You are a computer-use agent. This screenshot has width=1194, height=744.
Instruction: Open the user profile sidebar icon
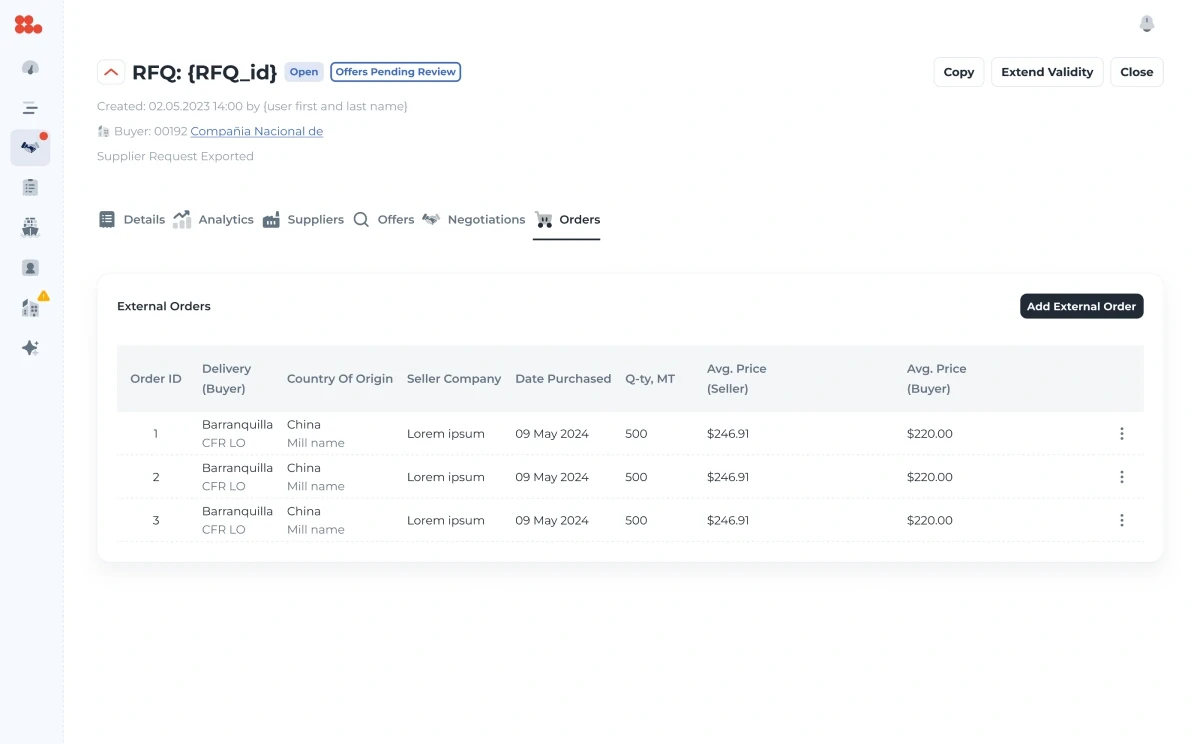tap(30, 268)
